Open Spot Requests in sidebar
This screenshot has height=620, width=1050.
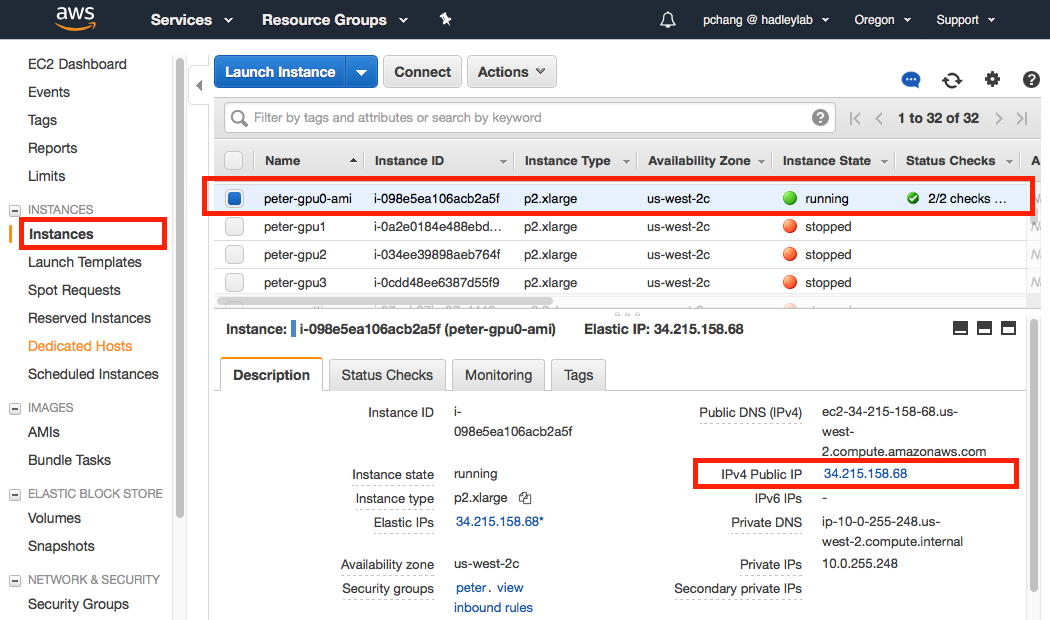click(74, 291)
